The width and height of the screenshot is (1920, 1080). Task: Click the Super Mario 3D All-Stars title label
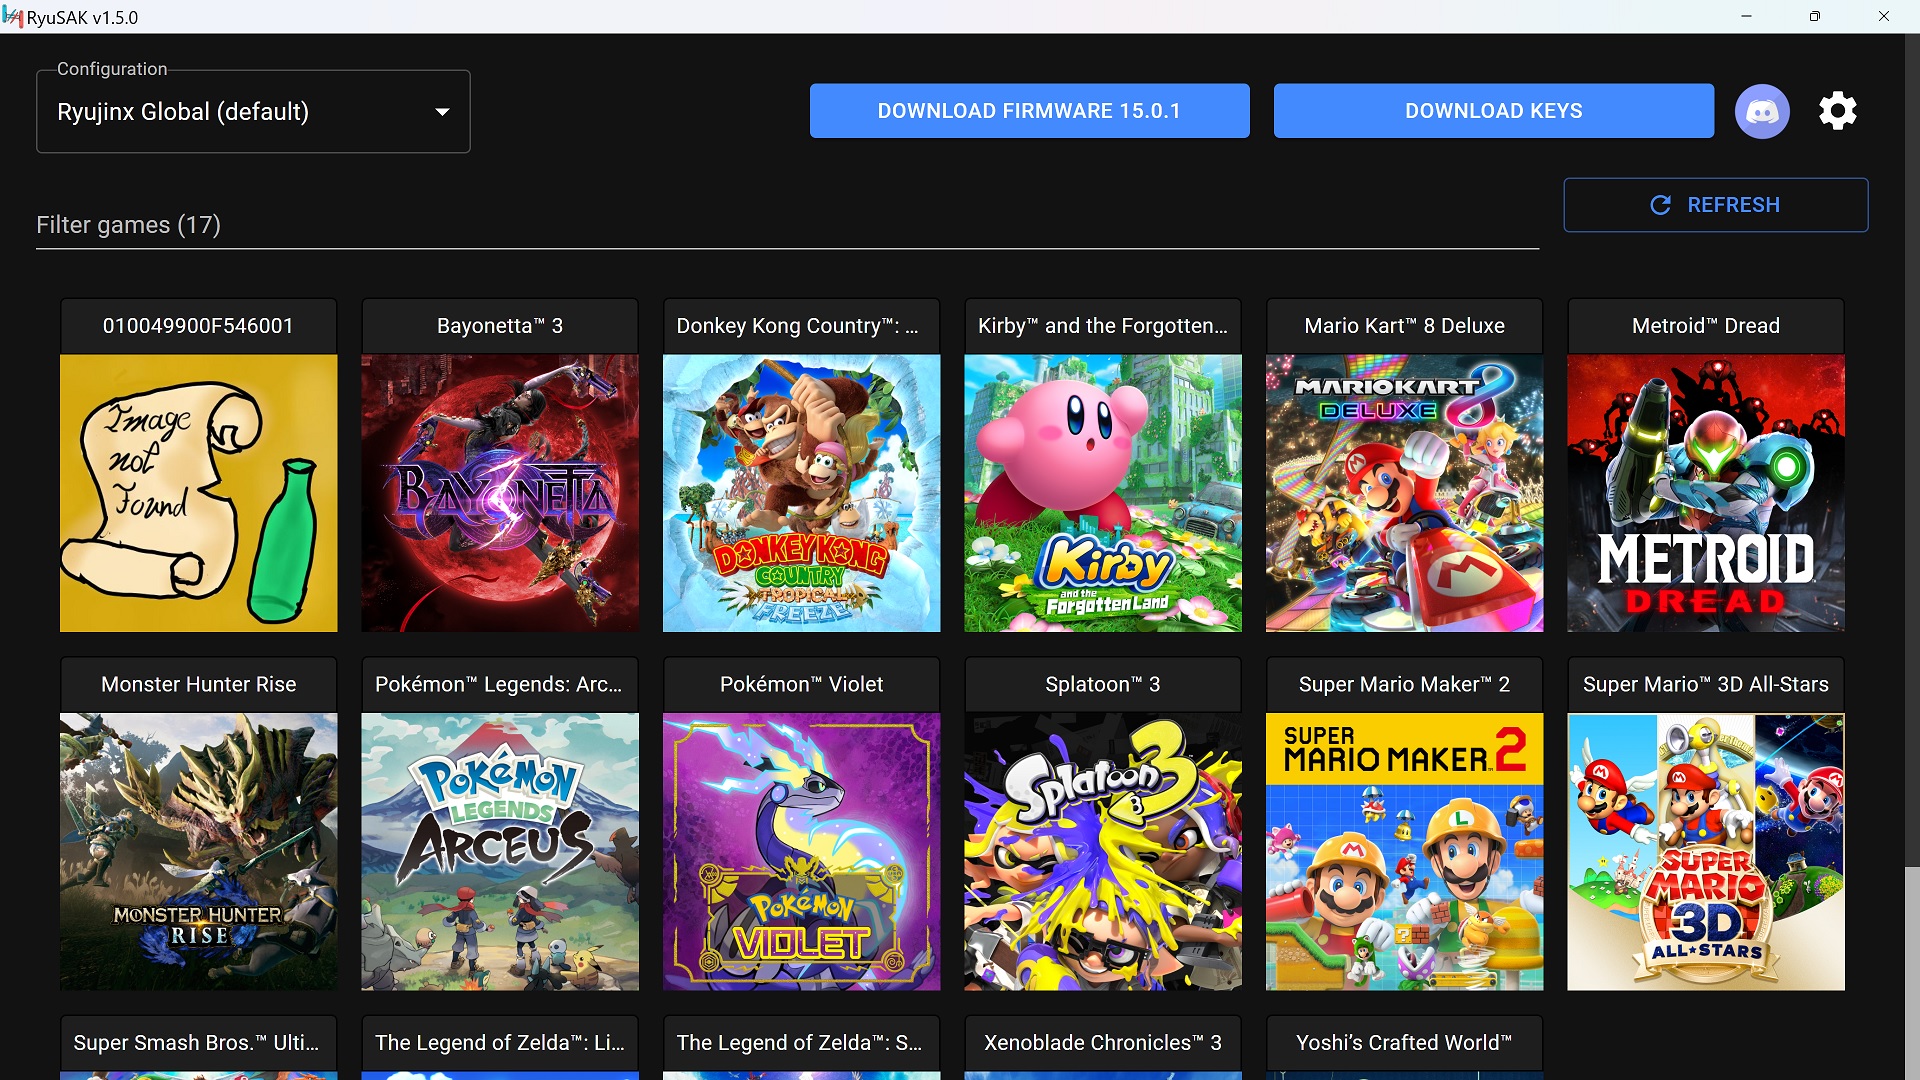1706,685
